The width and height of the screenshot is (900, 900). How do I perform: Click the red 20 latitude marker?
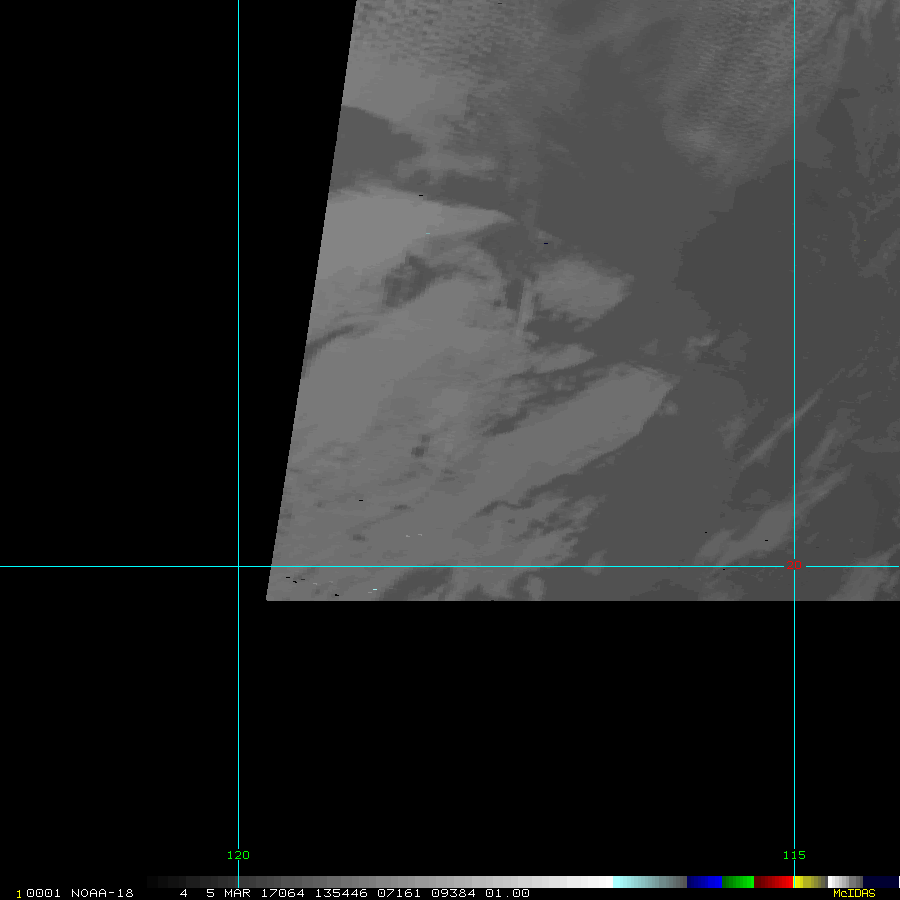(x=795, y=566)
